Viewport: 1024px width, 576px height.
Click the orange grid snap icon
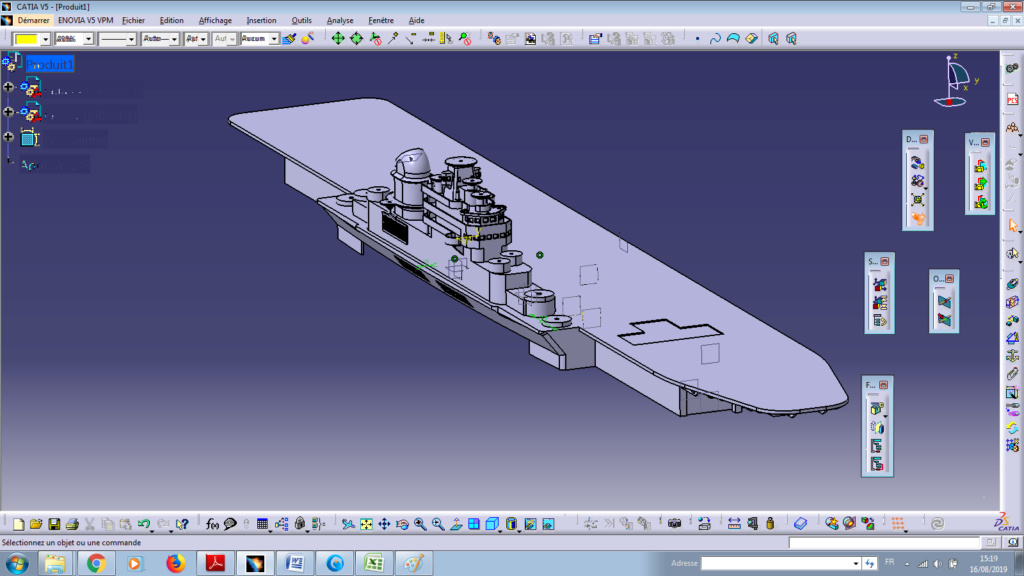pos(899,524)
